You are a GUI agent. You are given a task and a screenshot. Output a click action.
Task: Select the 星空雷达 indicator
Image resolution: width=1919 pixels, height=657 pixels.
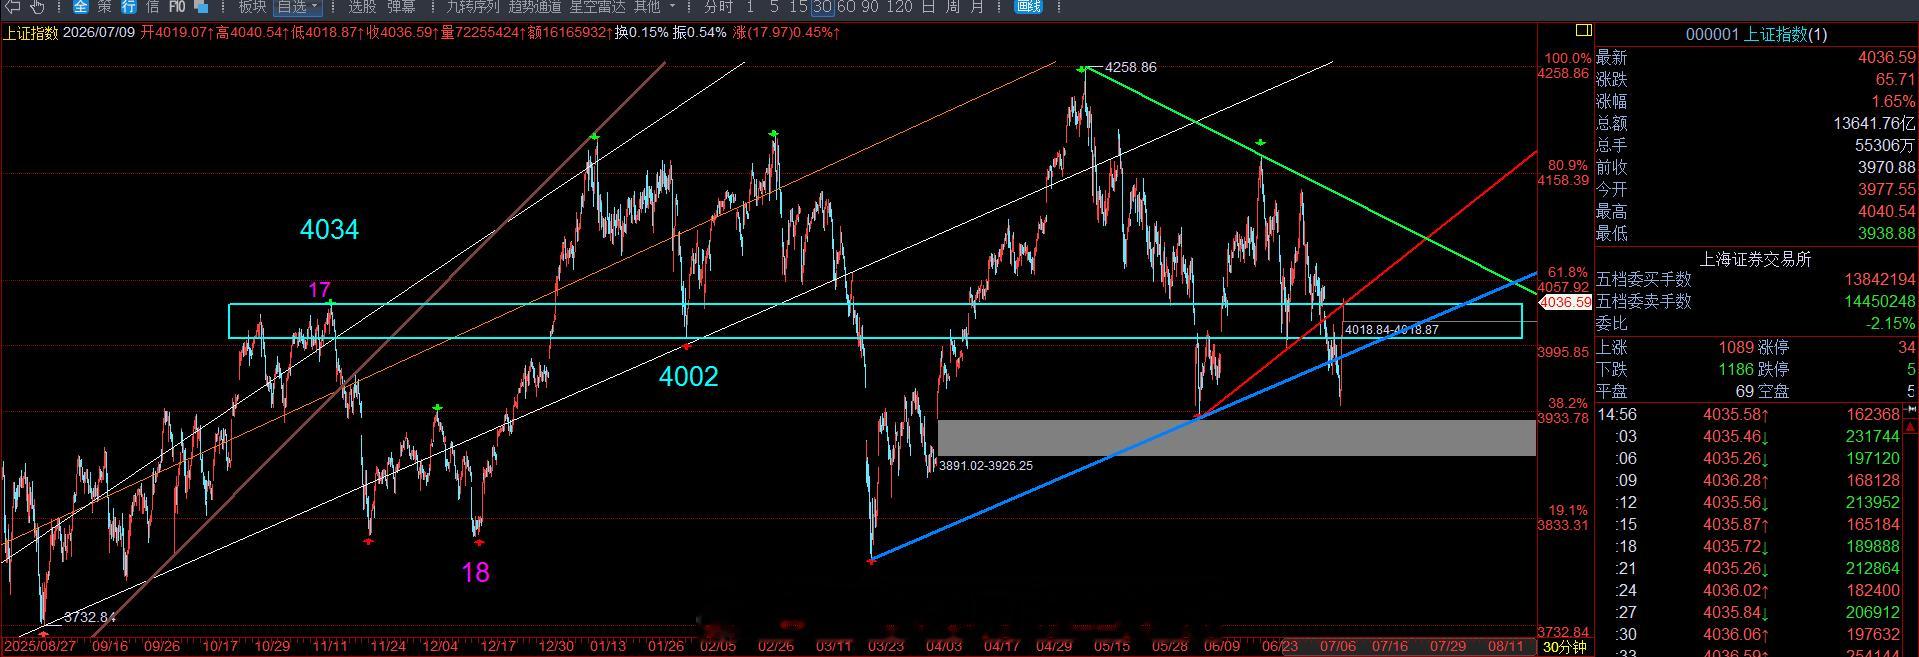pos(597,6)
